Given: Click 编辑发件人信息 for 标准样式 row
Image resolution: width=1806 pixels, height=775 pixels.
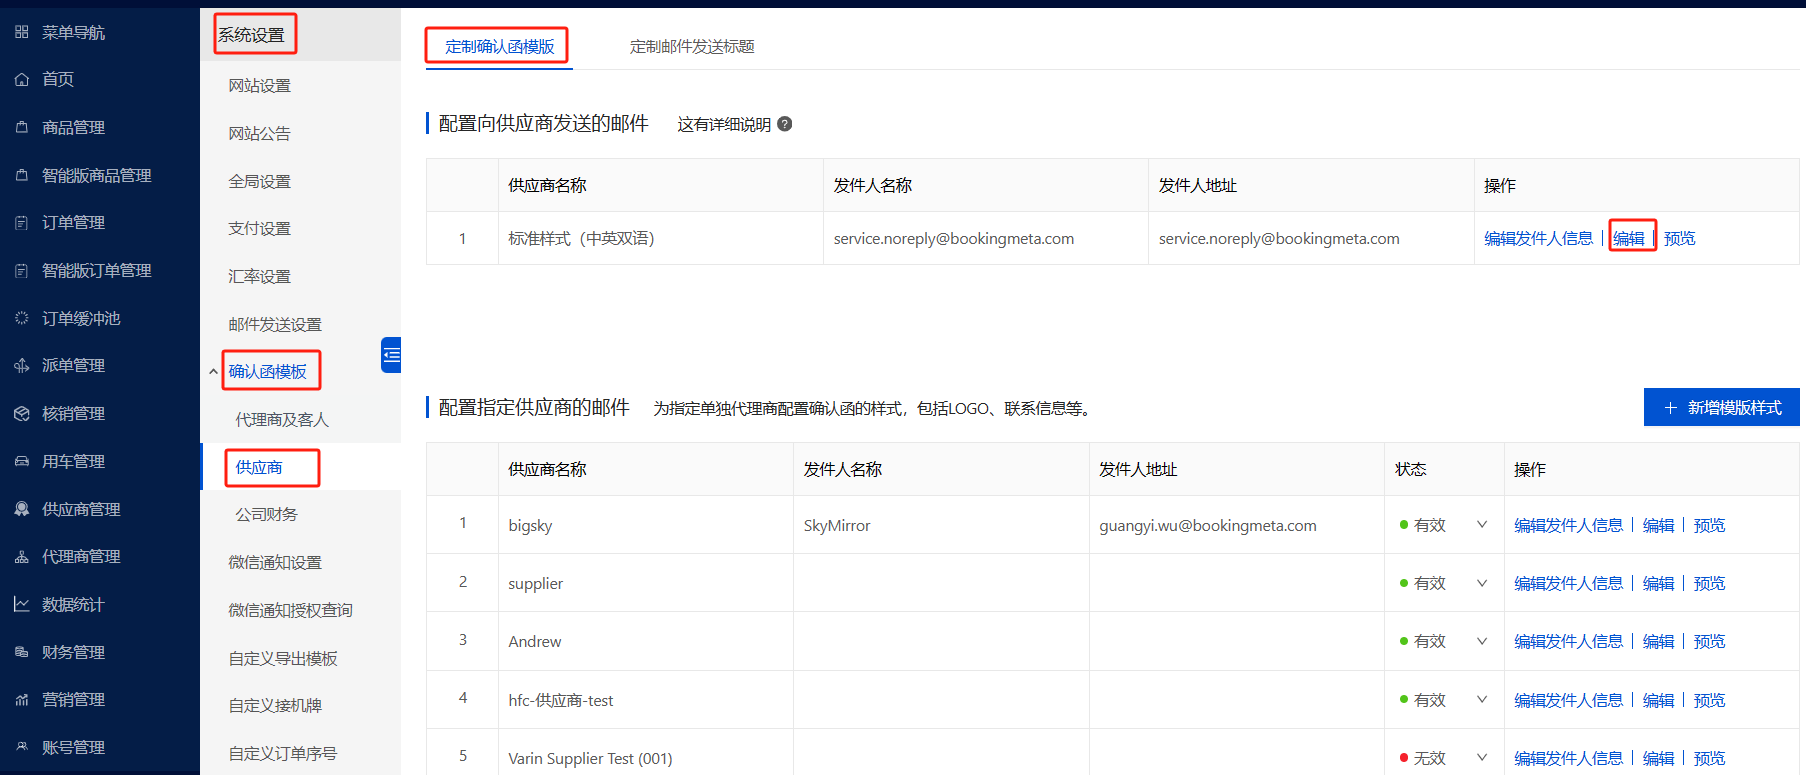Looking at the screenshot, I should click(x=1538, y=238).
